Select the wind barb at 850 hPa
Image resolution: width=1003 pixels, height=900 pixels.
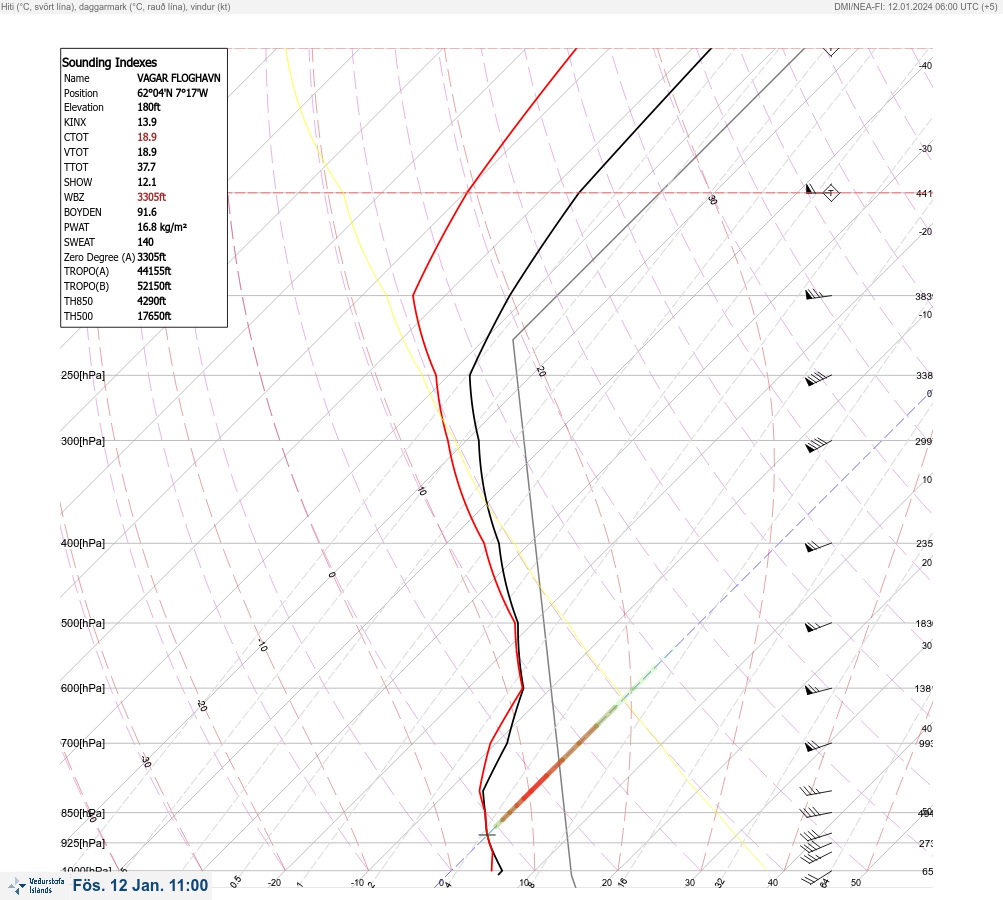pos(816,812)
